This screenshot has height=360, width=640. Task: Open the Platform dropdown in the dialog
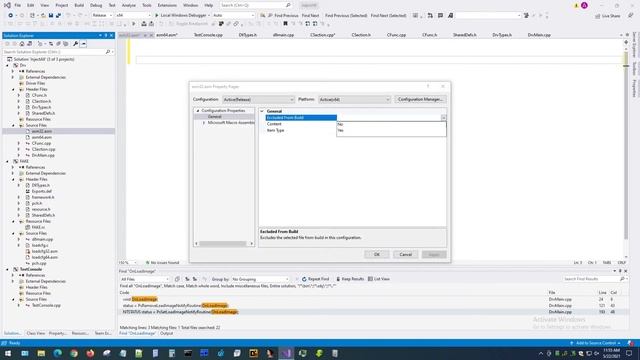[354, 100]
